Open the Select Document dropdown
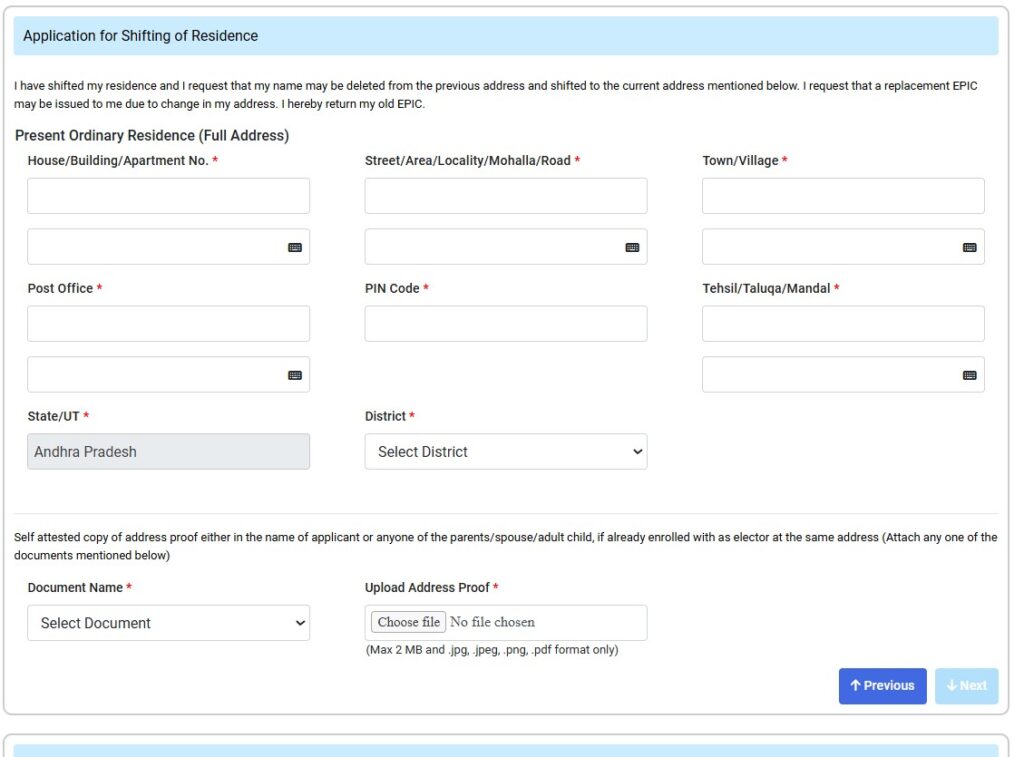Screen dimensions: 1024x757 pyautogui.click(x=168, y=622)
